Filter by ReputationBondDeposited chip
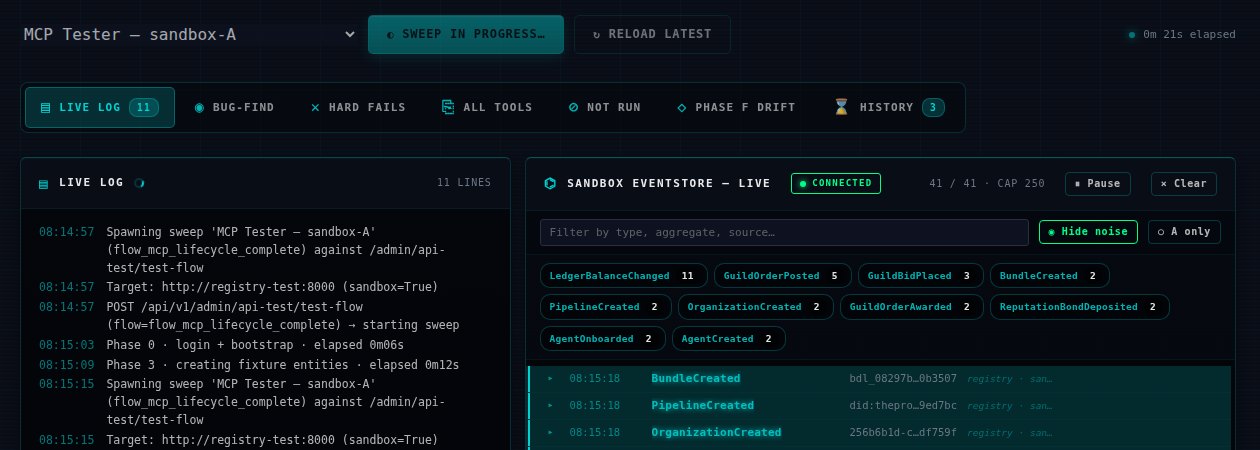 [1079, 307]
